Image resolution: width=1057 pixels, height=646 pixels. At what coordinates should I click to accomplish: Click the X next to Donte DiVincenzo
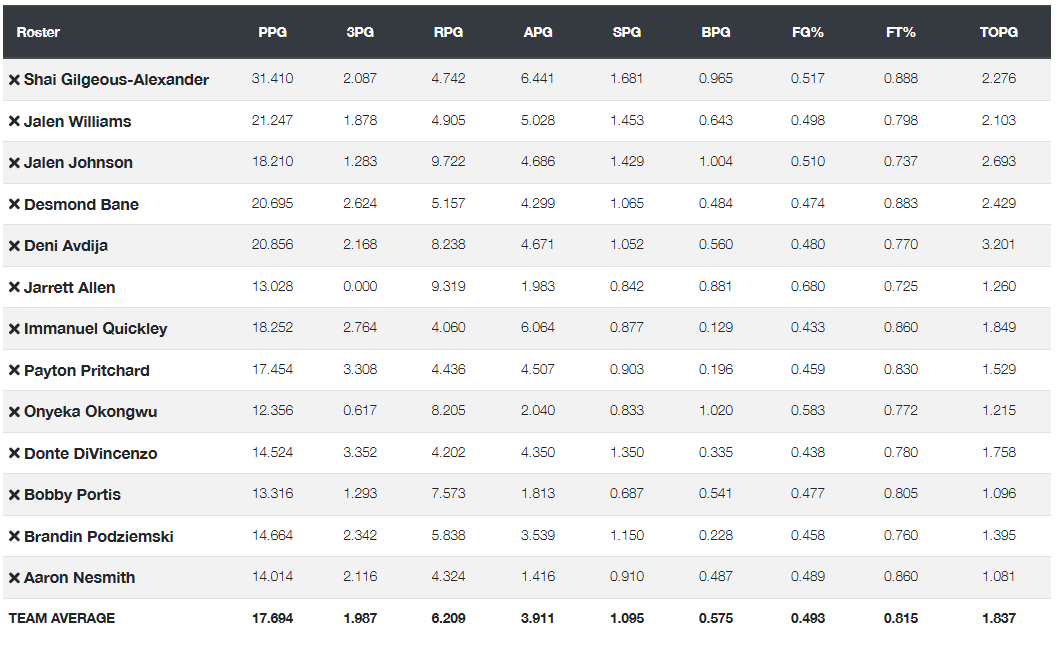(14, 453)
